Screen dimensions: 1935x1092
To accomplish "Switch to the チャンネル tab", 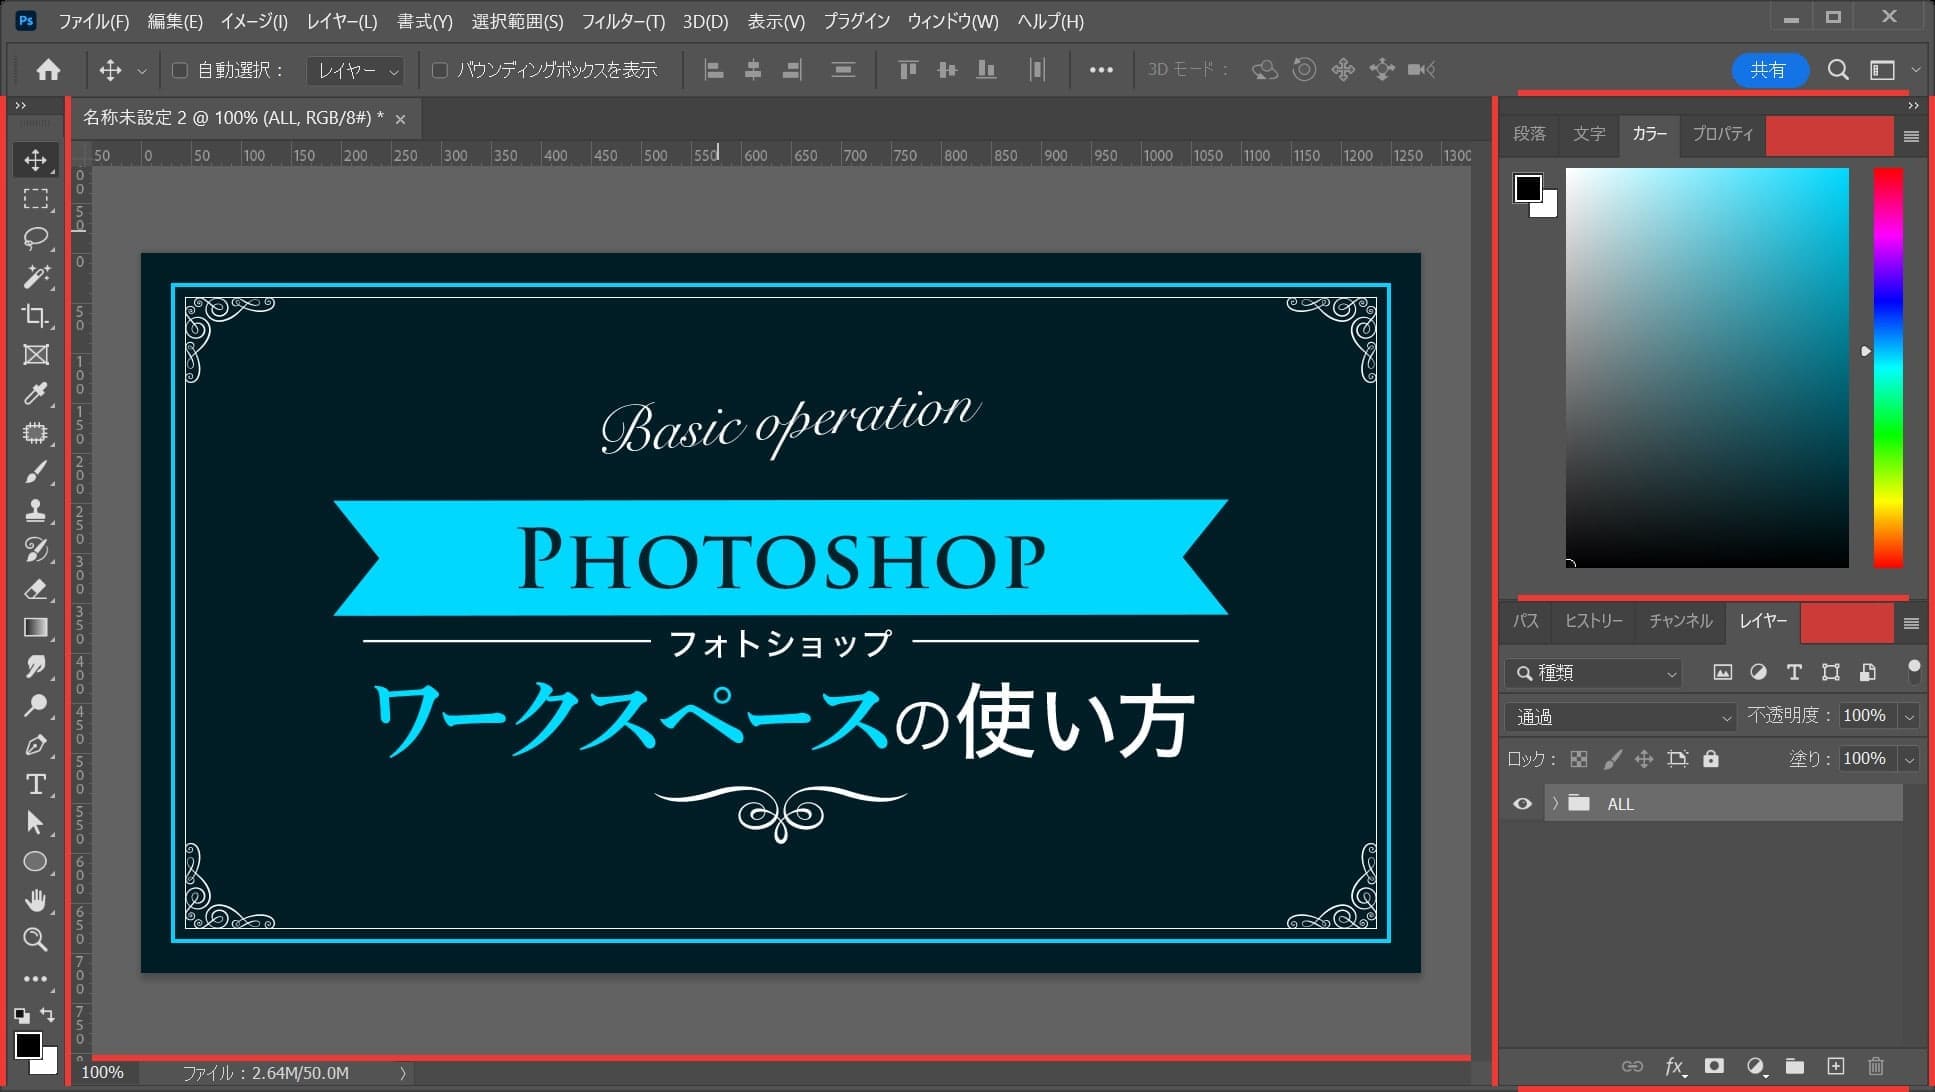I will [1680, 621].
